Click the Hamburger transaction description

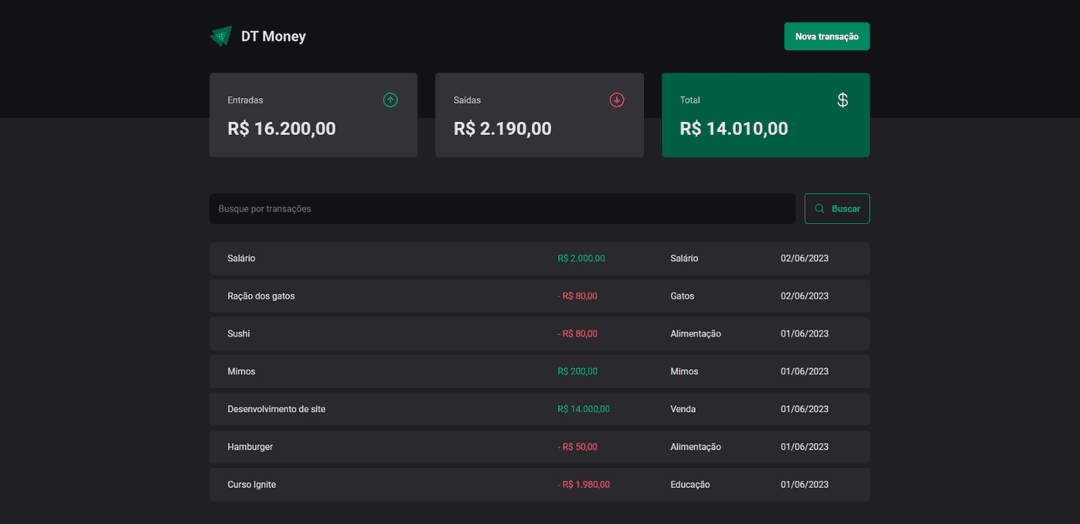(x=250, y=447)
